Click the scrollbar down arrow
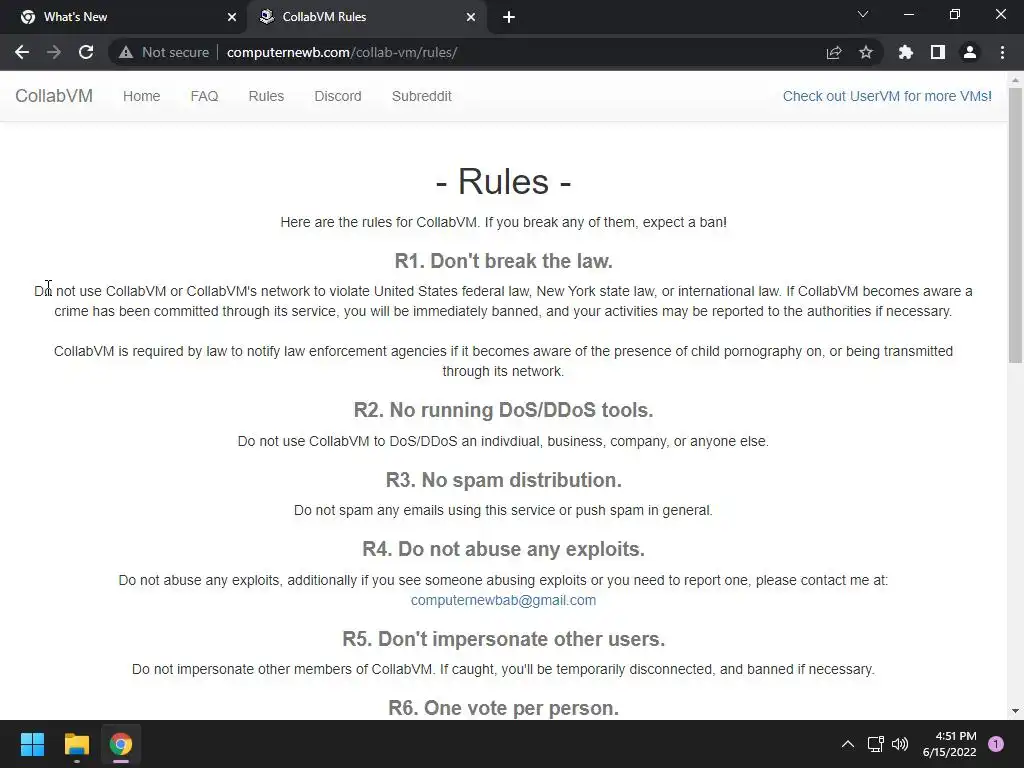This screenshot has height=768, width=1024. coord(1016,711)
